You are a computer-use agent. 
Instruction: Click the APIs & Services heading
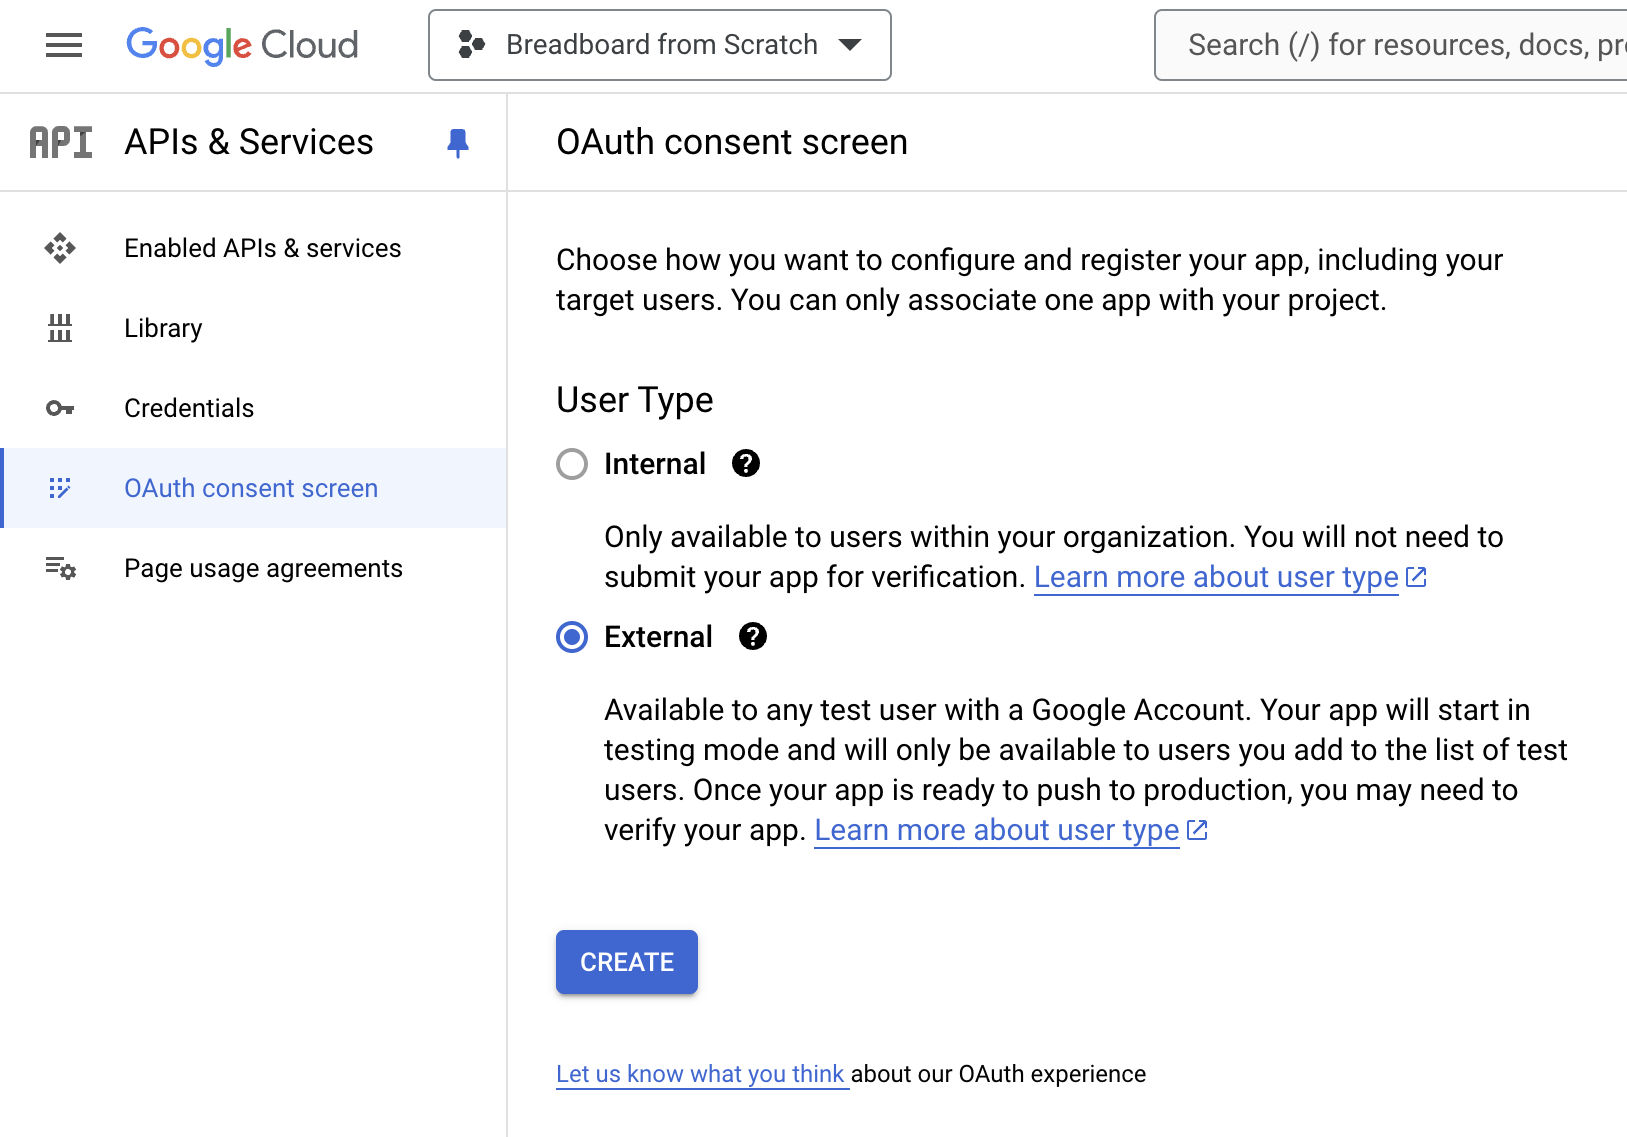[x=249, y=142]
